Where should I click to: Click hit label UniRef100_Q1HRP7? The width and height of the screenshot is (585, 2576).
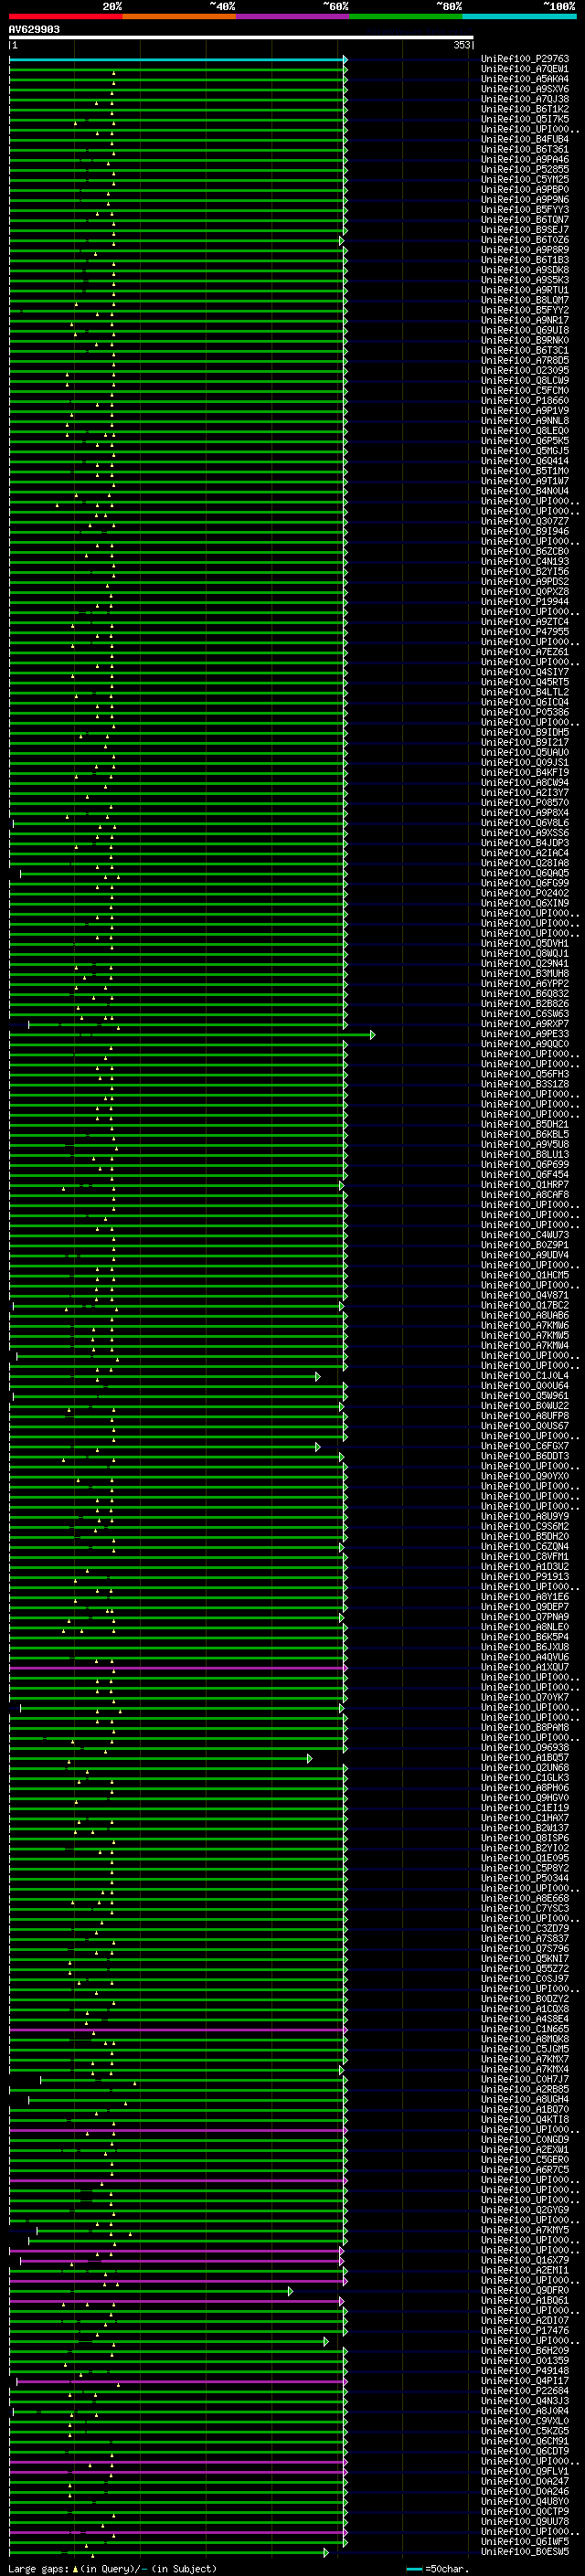pyautogui.click(x=525, y=1186)
